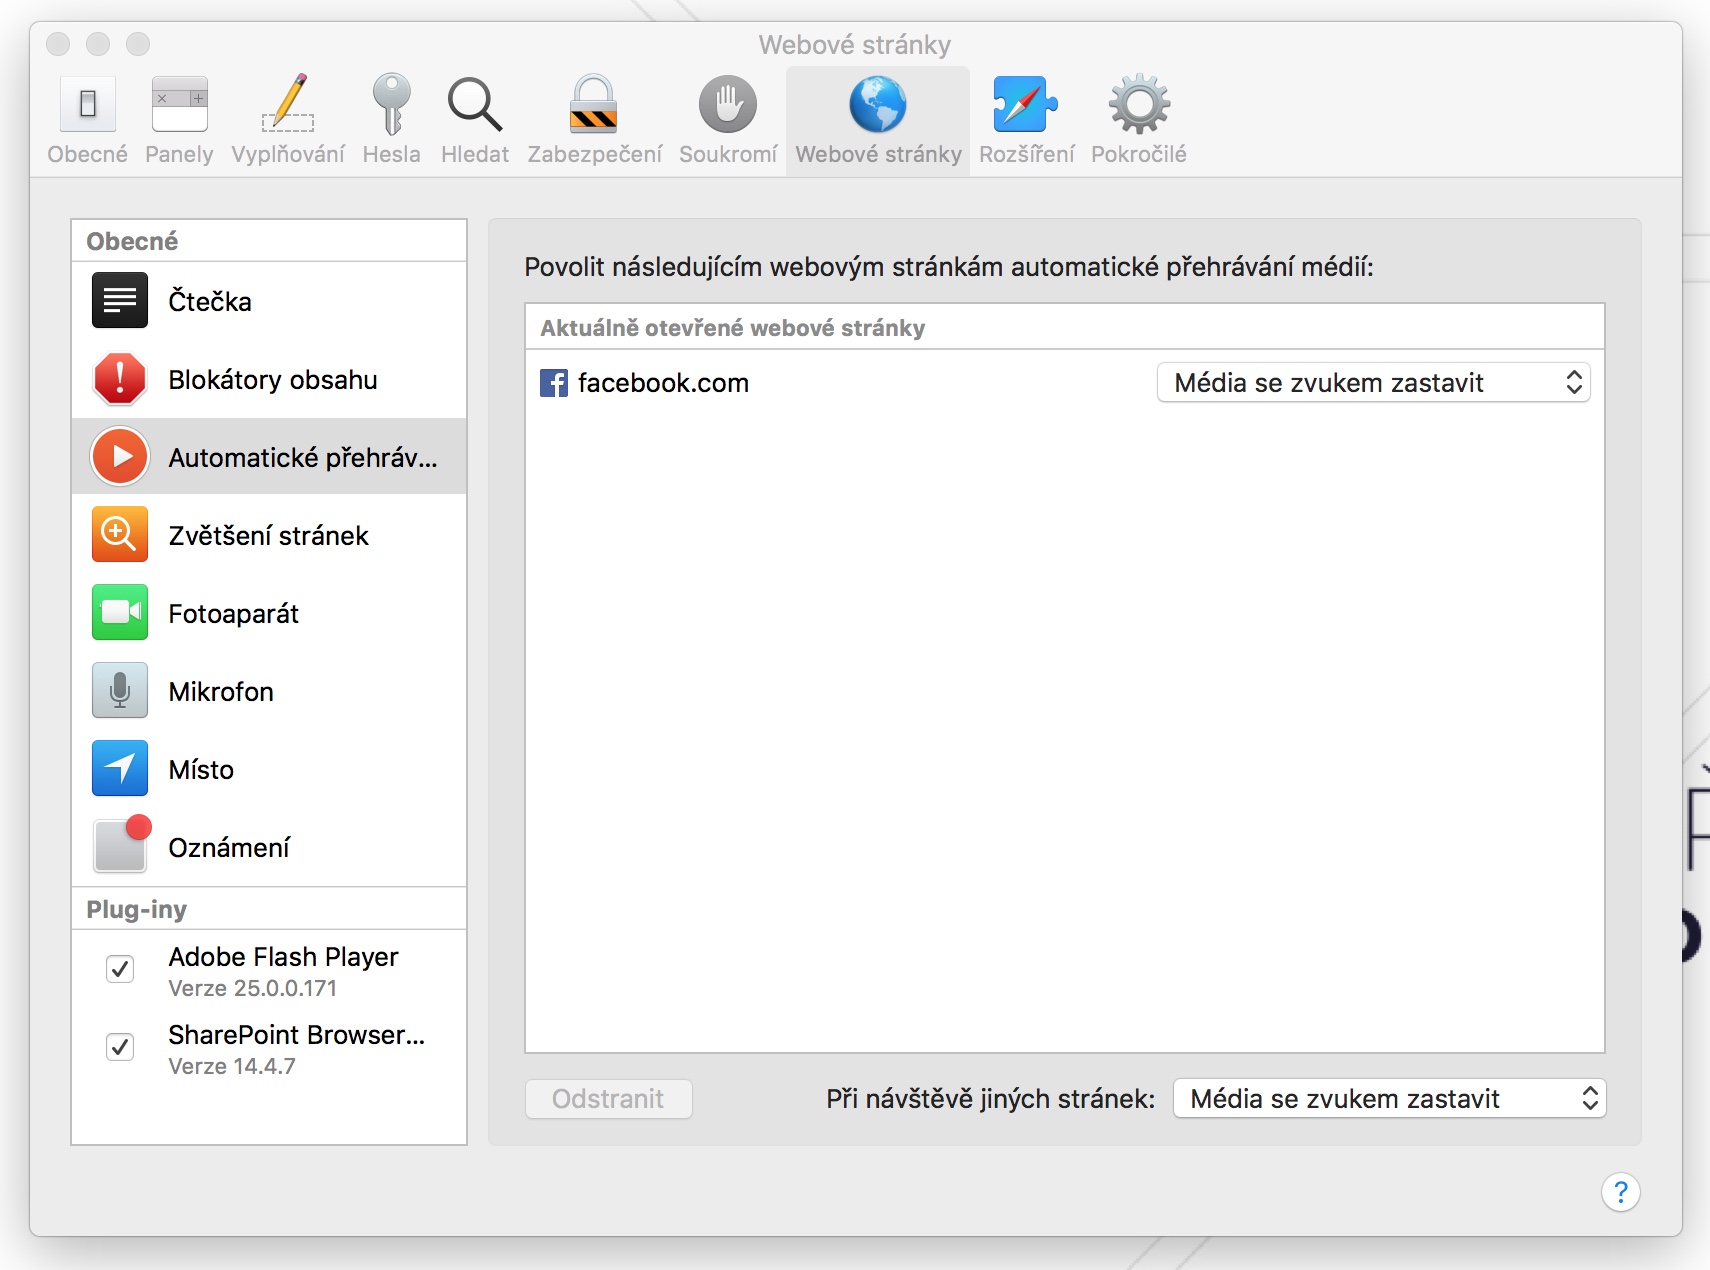Click the Vyplňování tab label
The height and width of the screenshot is (1270, 1710).
[x=288, y=154]
